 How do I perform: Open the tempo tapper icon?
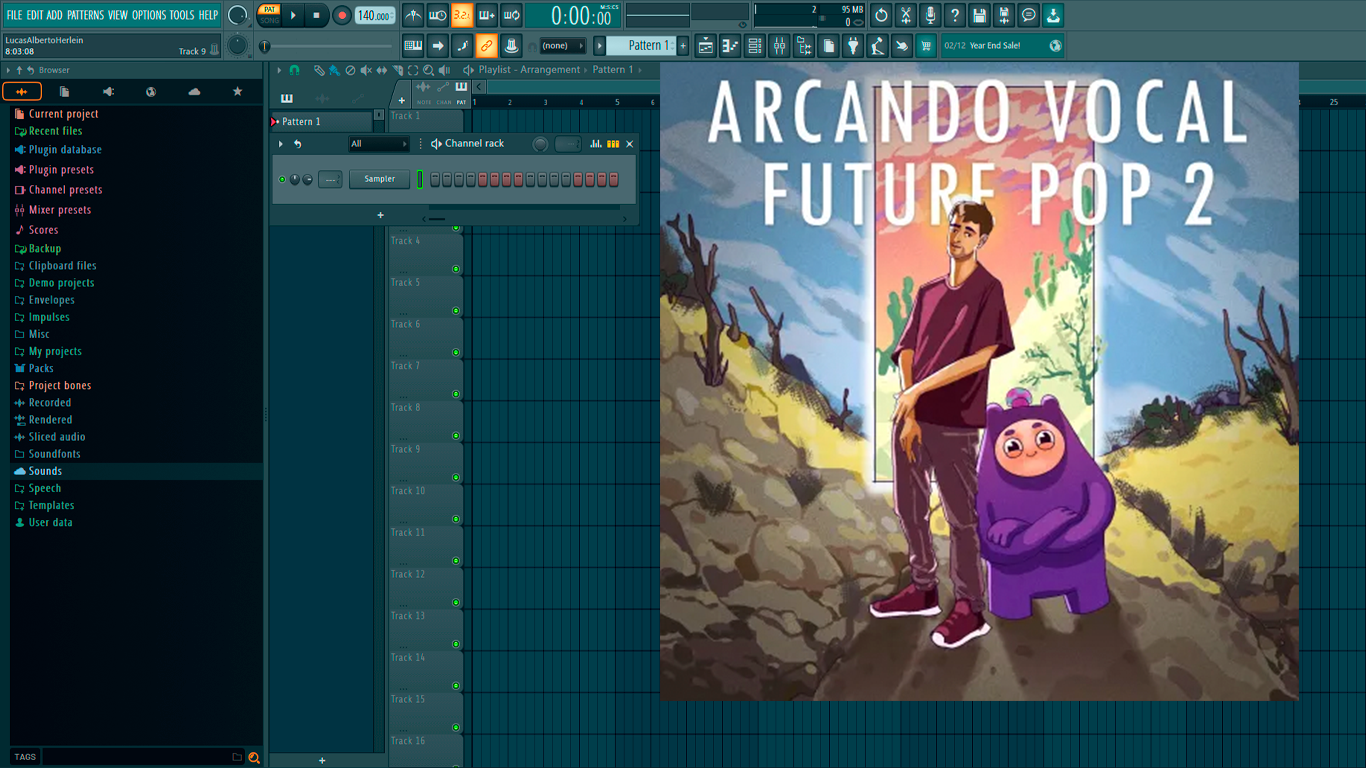pyautogui.click(x=877, y=46)
